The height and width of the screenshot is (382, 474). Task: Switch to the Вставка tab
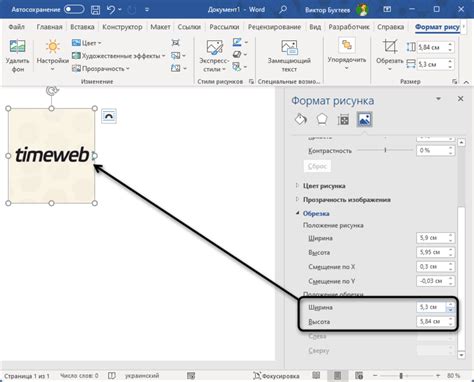coord(82,27)
